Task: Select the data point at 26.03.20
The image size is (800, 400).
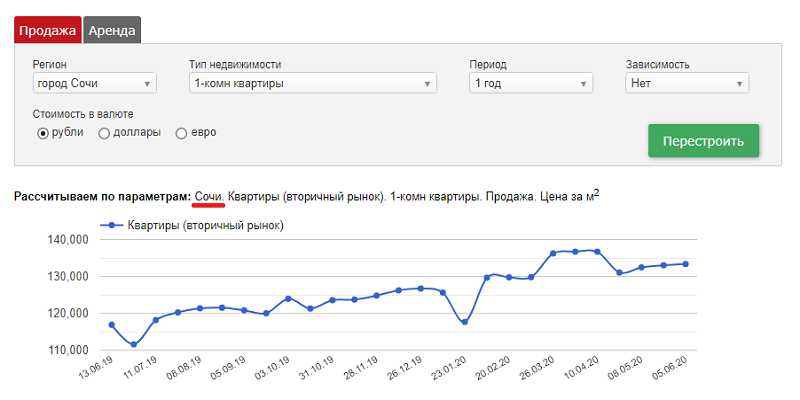Action: [553, 253]
